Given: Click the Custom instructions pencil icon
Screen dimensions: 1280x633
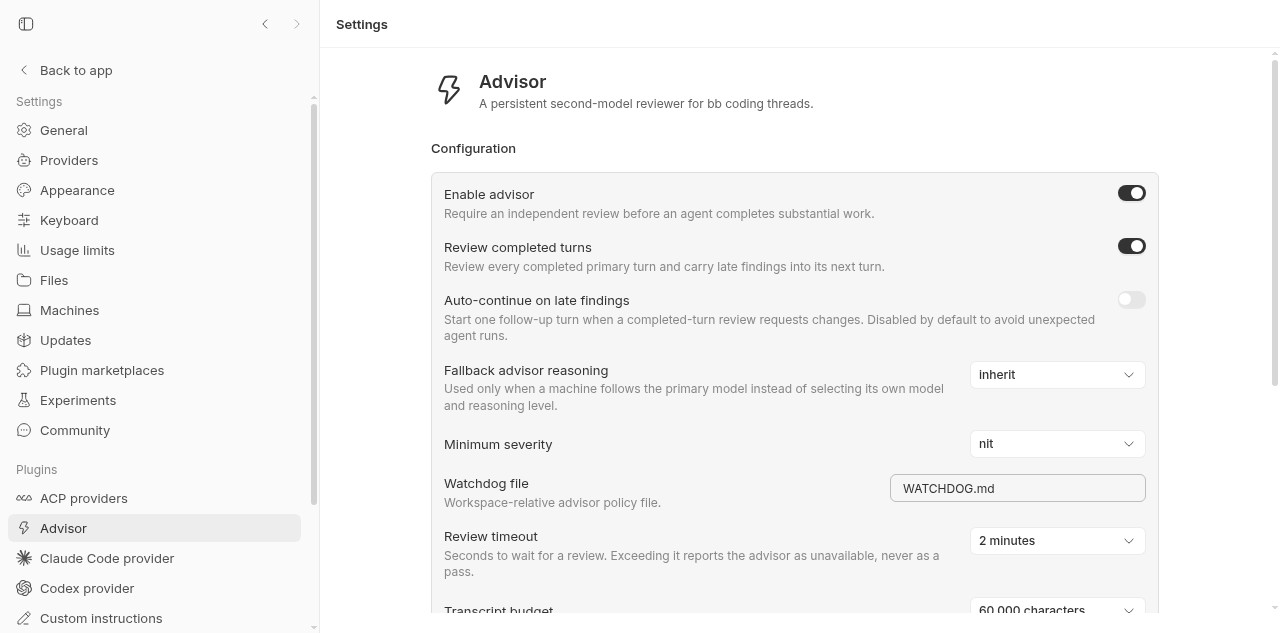Looking at the screenshot, I should (x=24, y=618).
